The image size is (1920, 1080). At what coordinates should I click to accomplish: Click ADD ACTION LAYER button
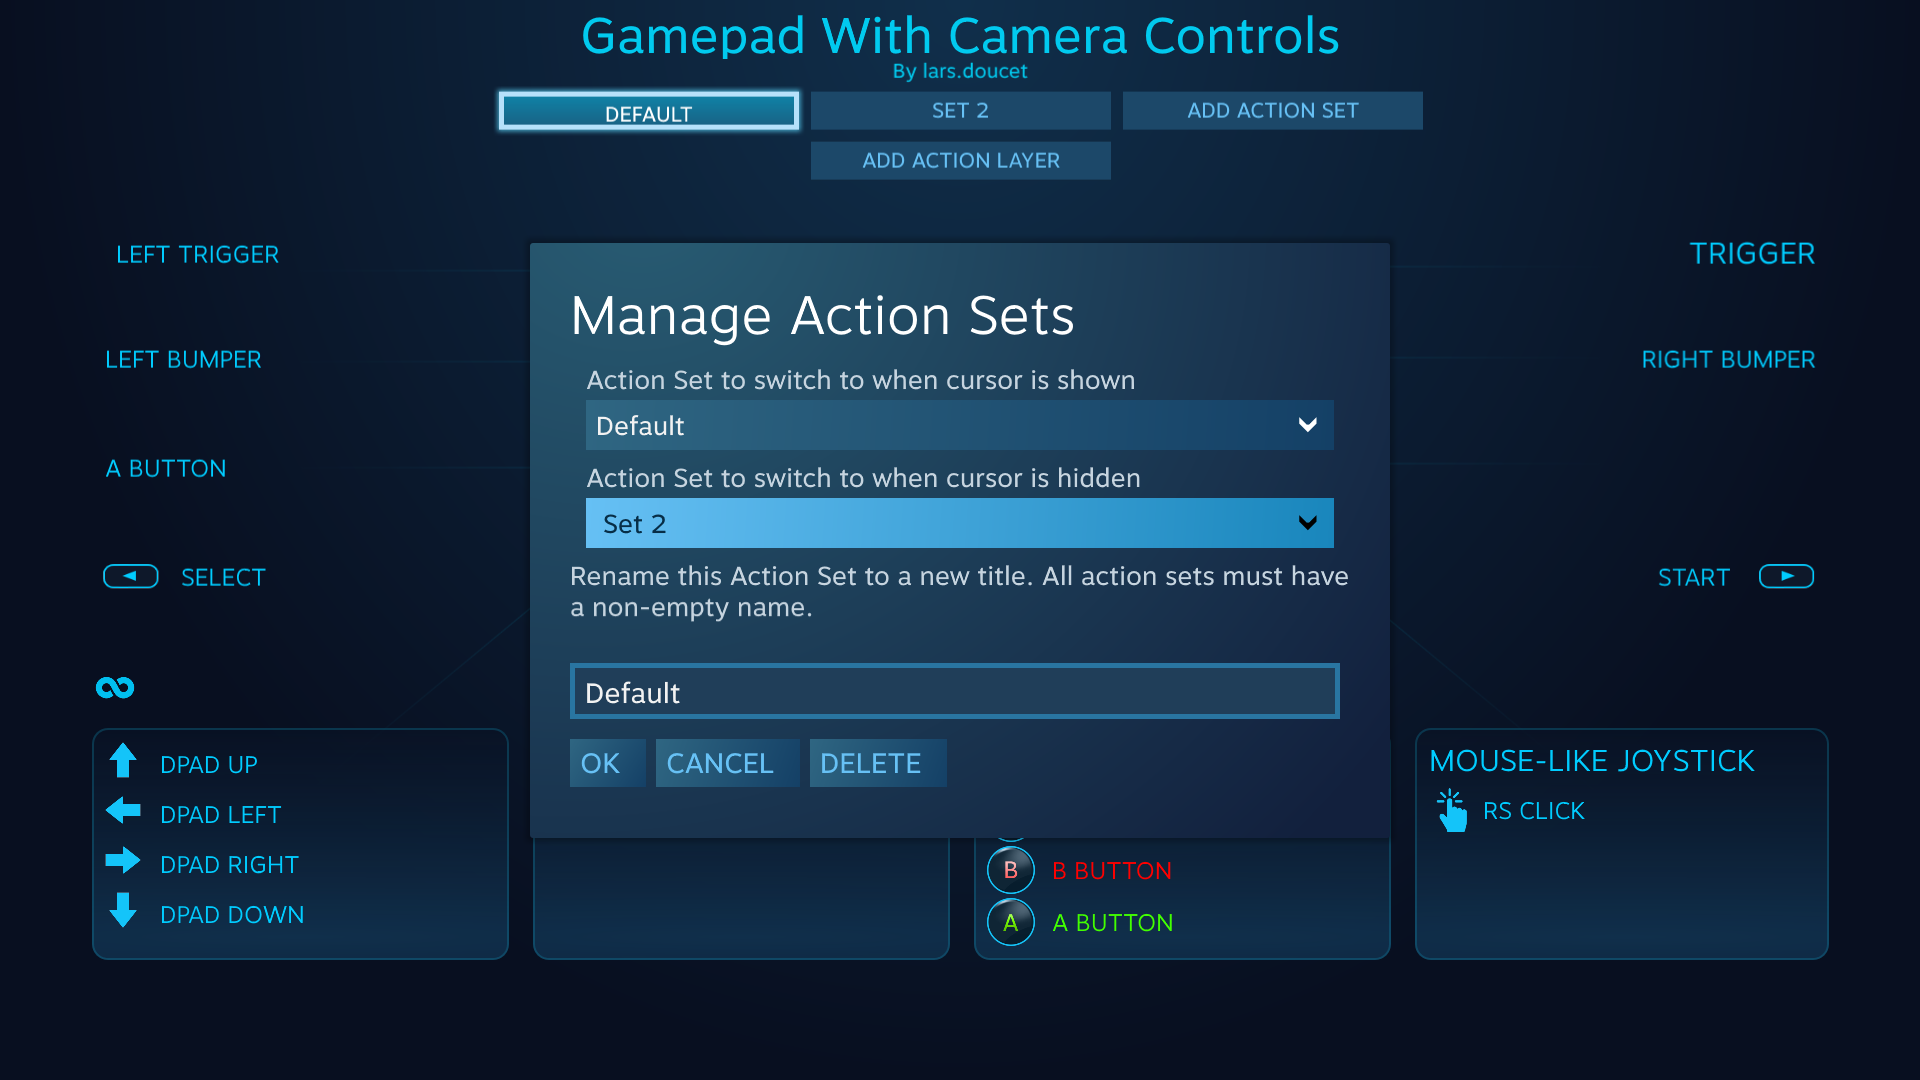click(960, 160)
